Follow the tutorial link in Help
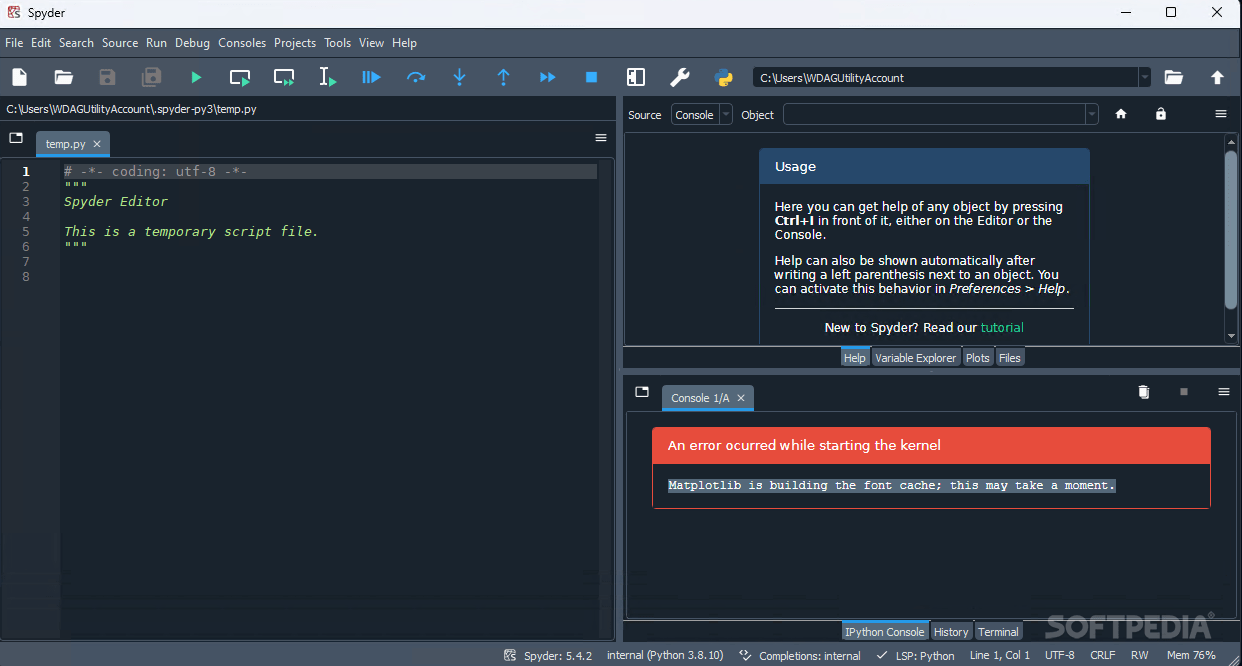 [1002, 327]
